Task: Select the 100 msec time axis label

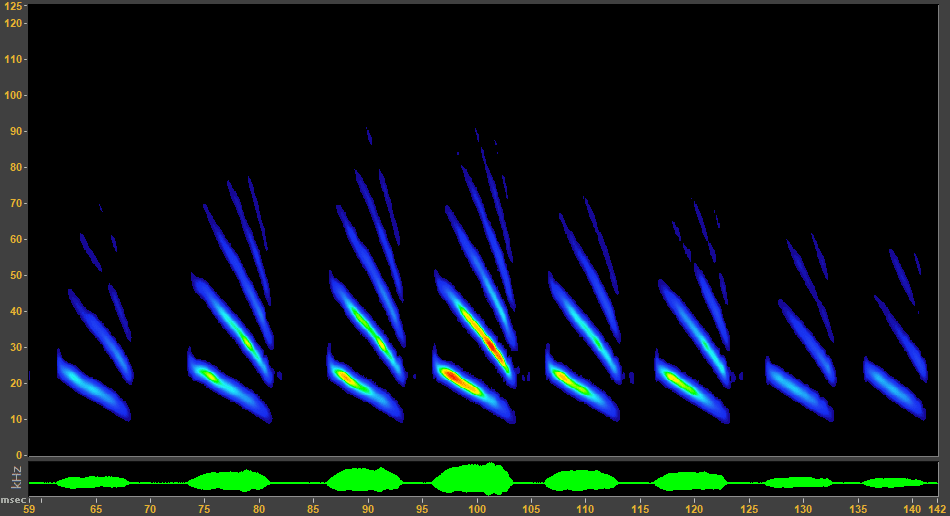Action: [x=477, y=509]
